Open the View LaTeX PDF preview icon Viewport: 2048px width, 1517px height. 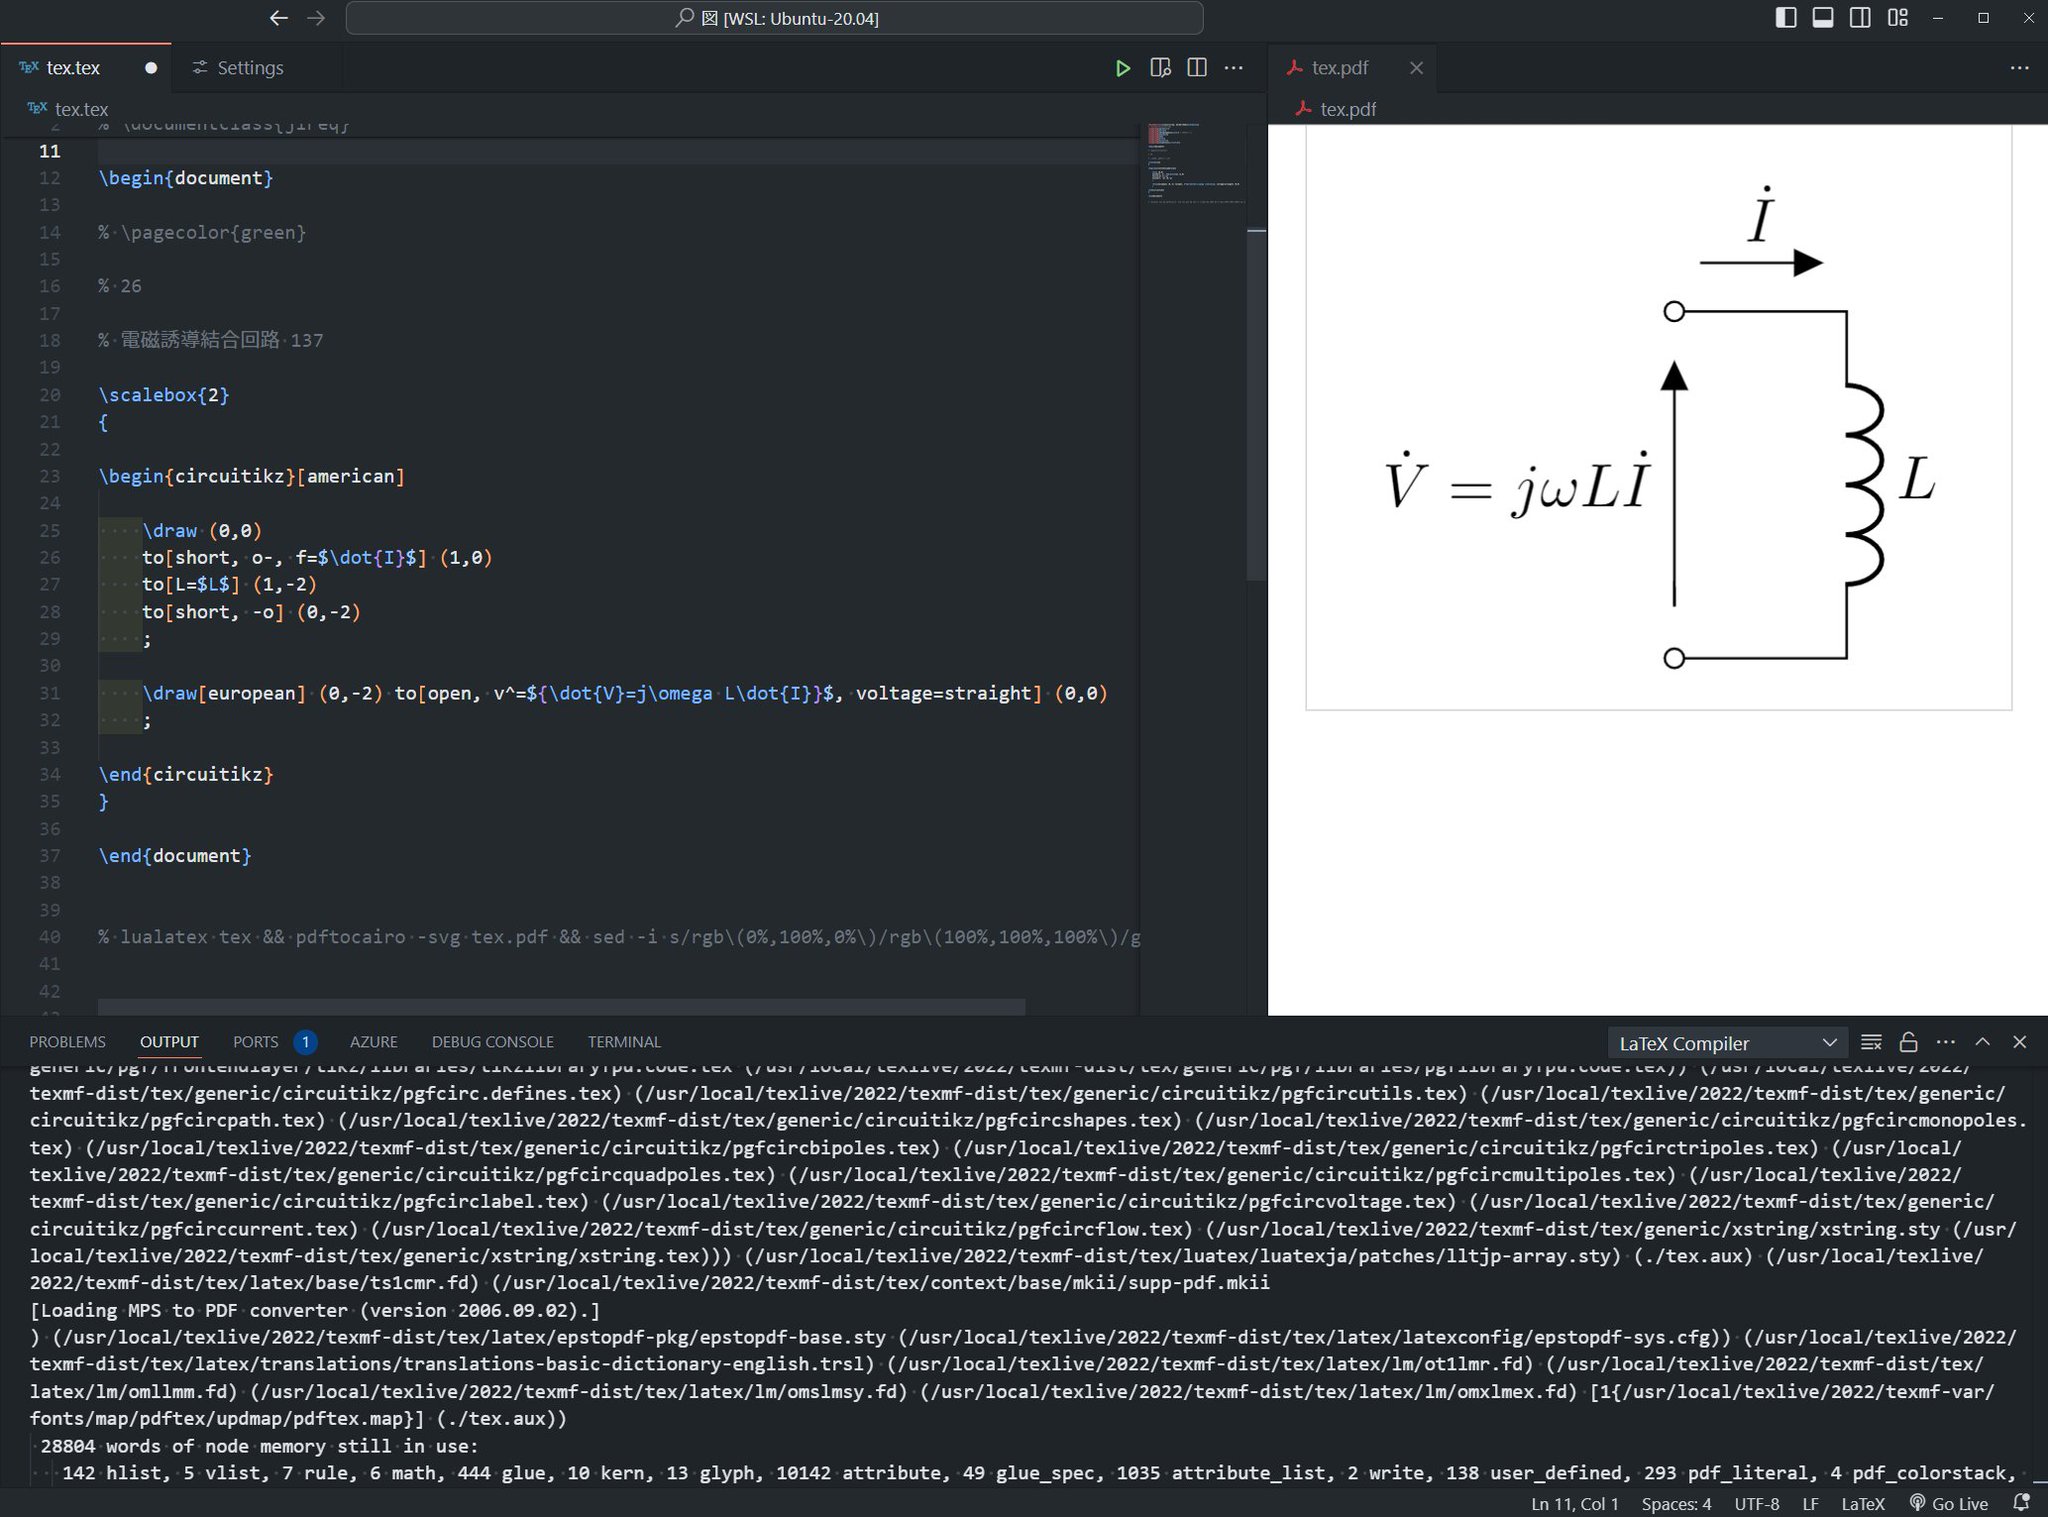click(x=1160, y=68)
